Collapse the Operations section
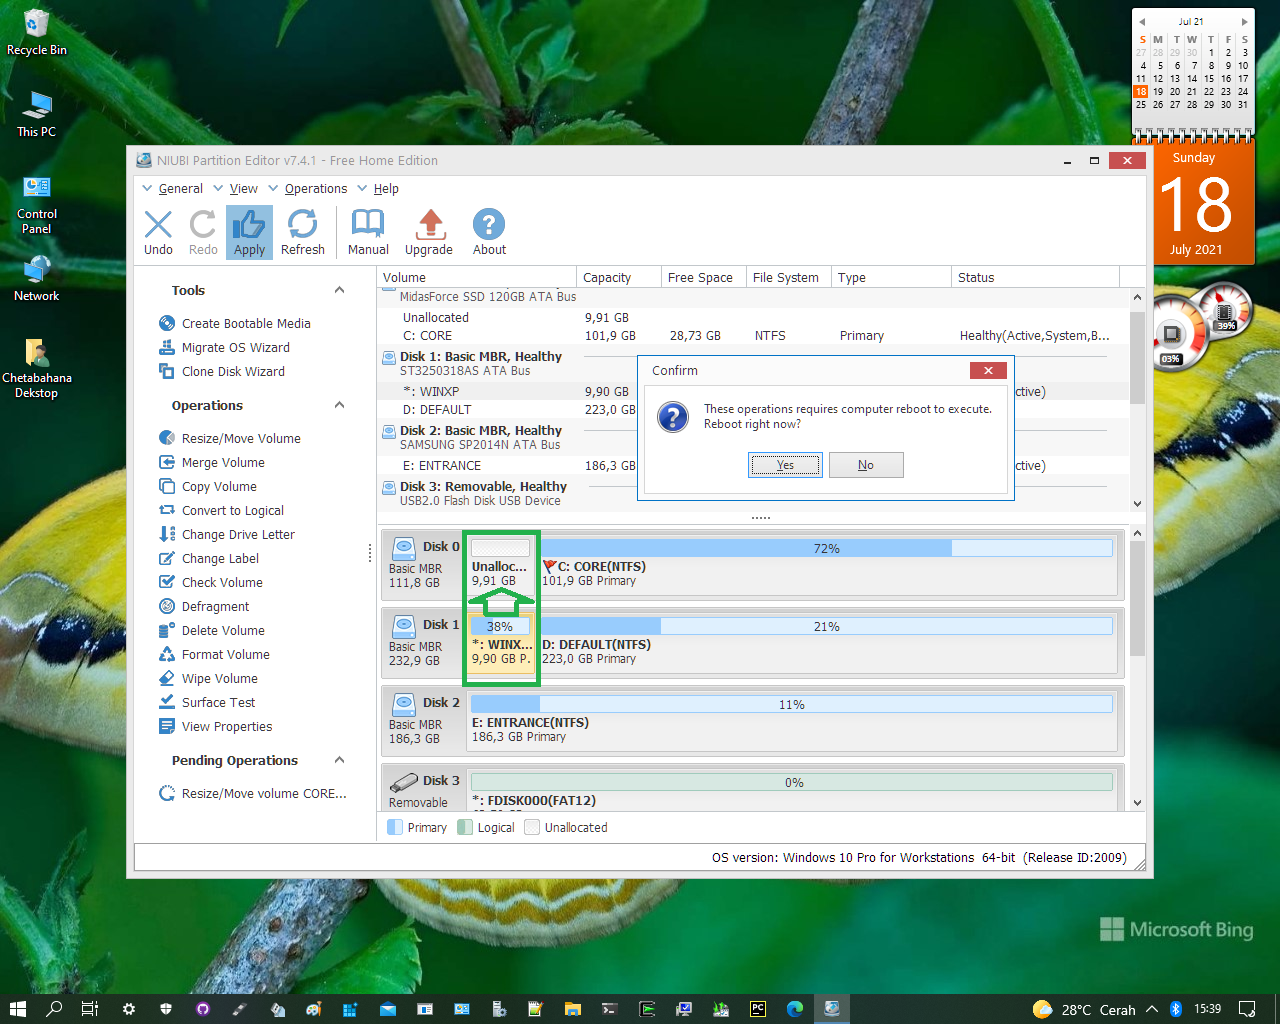The height and width of the screenshot is (1024, 1280). (x=339, y=405)
